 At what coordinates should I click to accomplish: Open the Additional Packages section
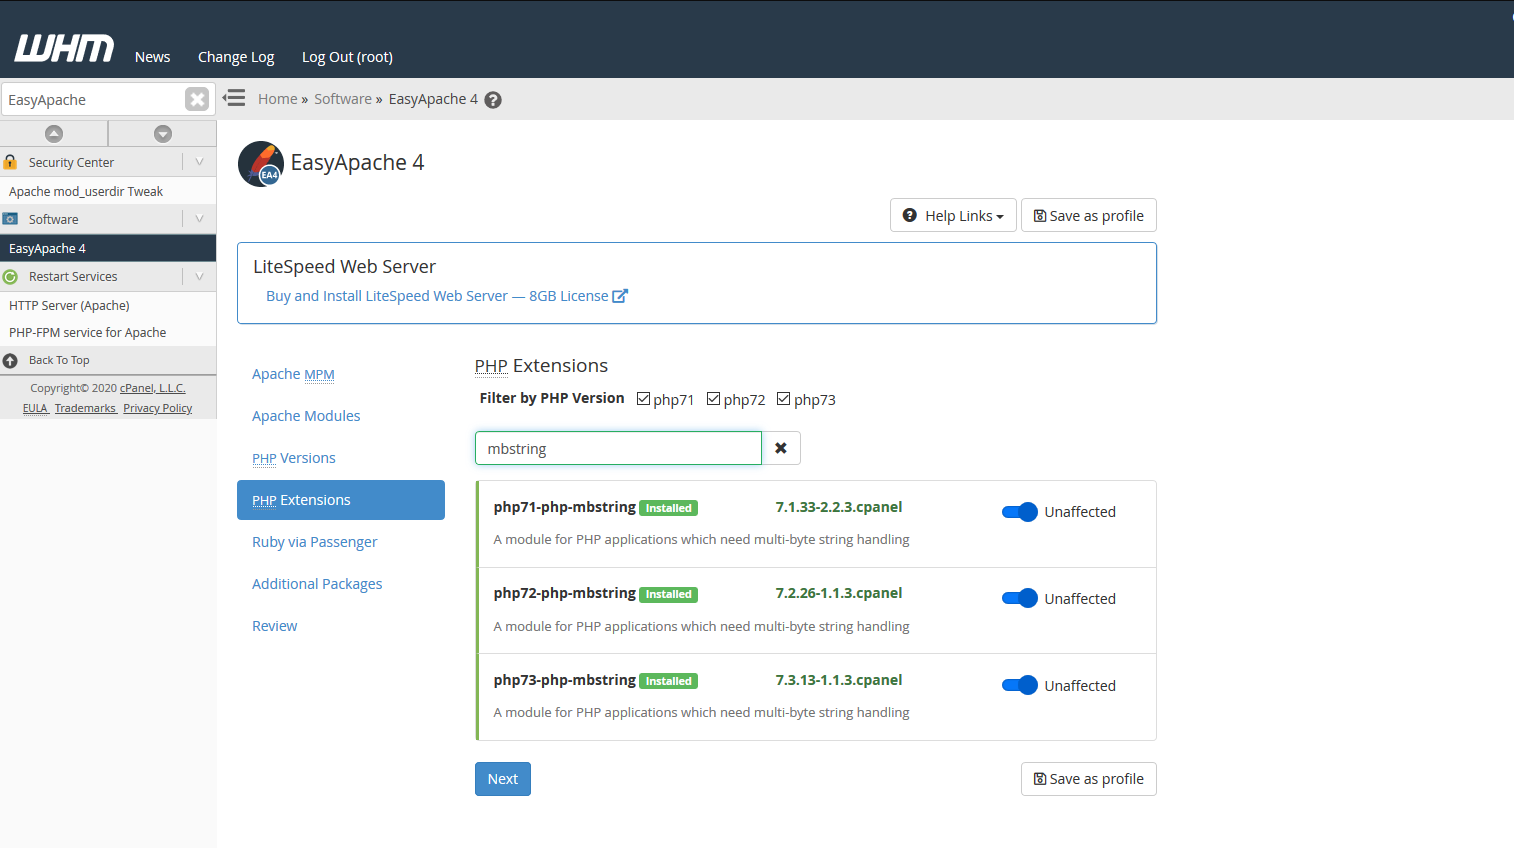tap(317, 584)
